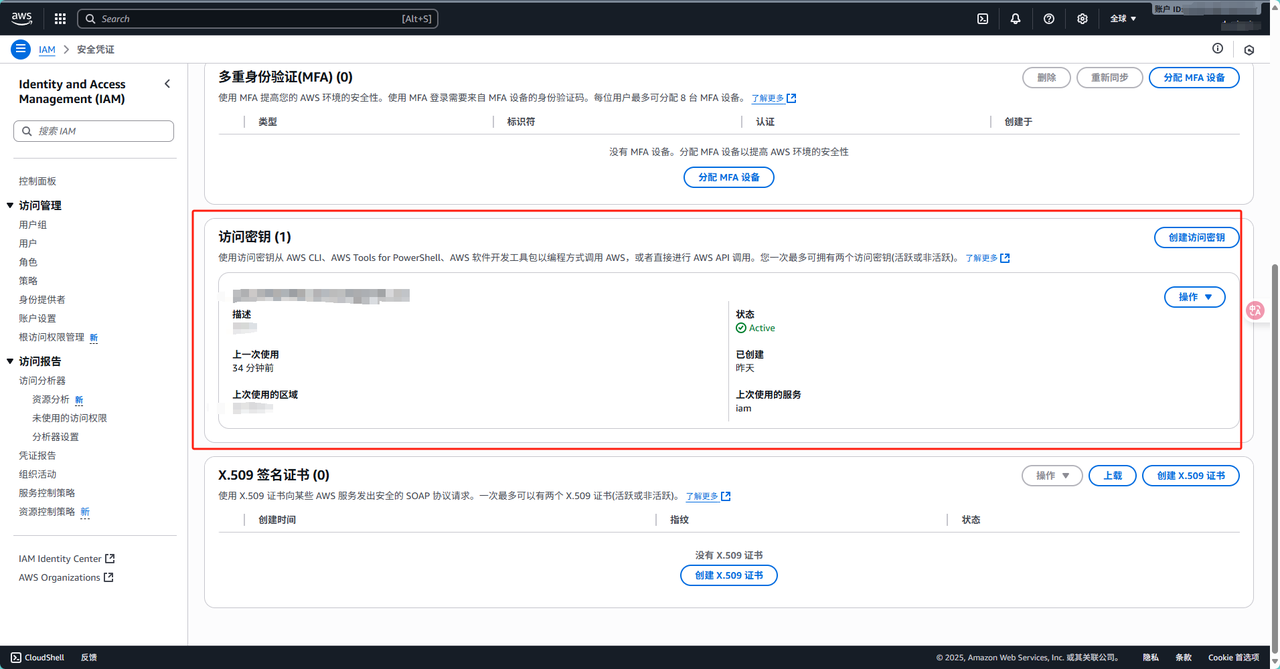
Task: Open the help question mark icon
Action: click(1048, 18)
